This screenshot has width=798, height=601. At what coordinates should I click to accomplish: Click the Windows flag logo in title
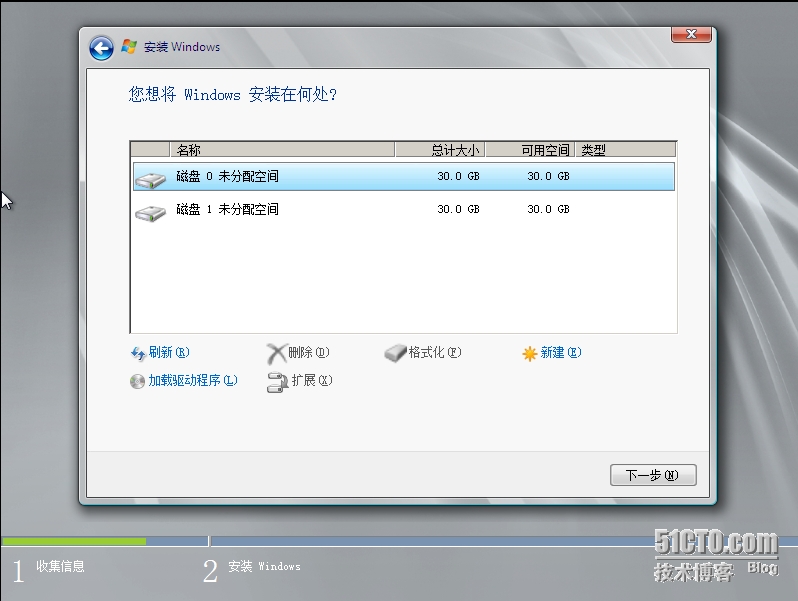point(129,46)
